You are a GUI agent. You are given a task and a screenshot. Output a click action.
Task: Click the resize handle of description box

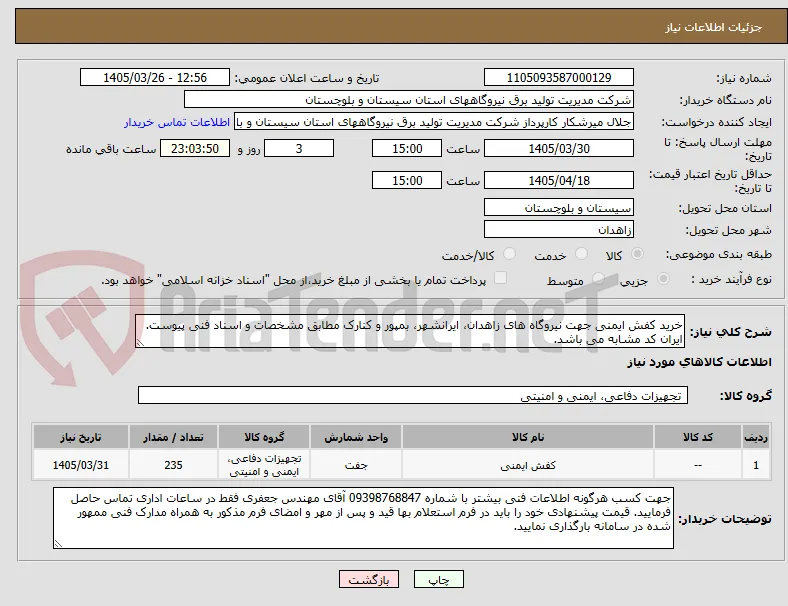coord(140,343)
